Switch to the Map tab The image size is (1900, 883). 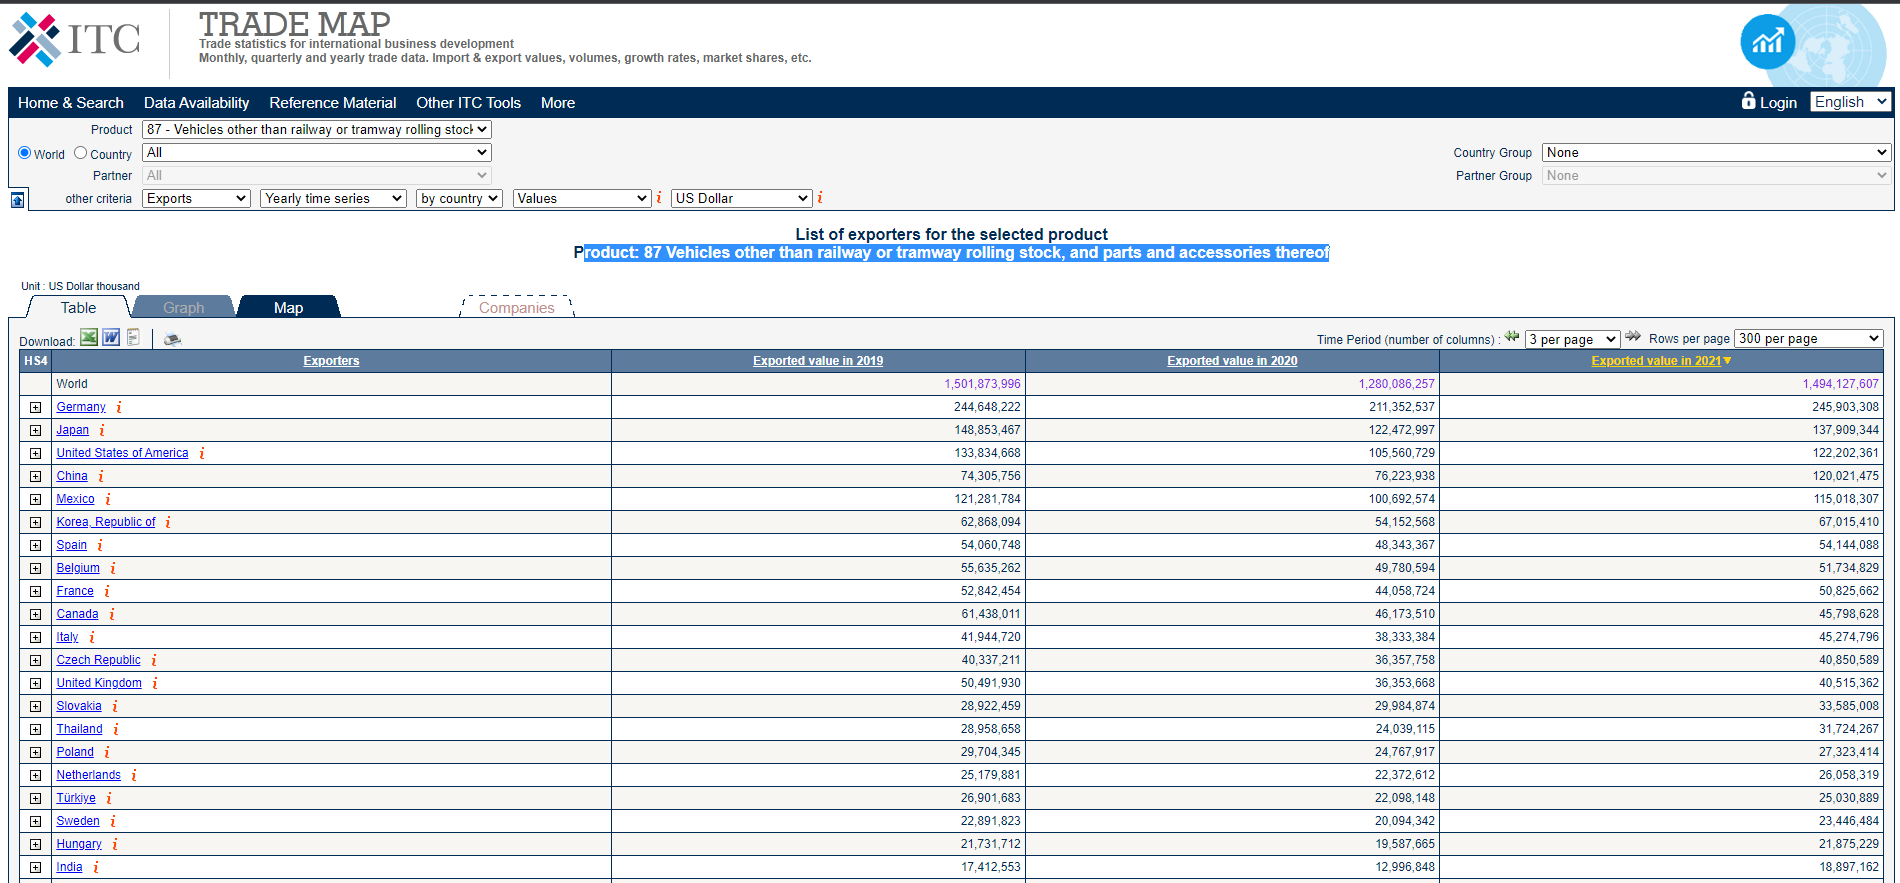point(289,307)
